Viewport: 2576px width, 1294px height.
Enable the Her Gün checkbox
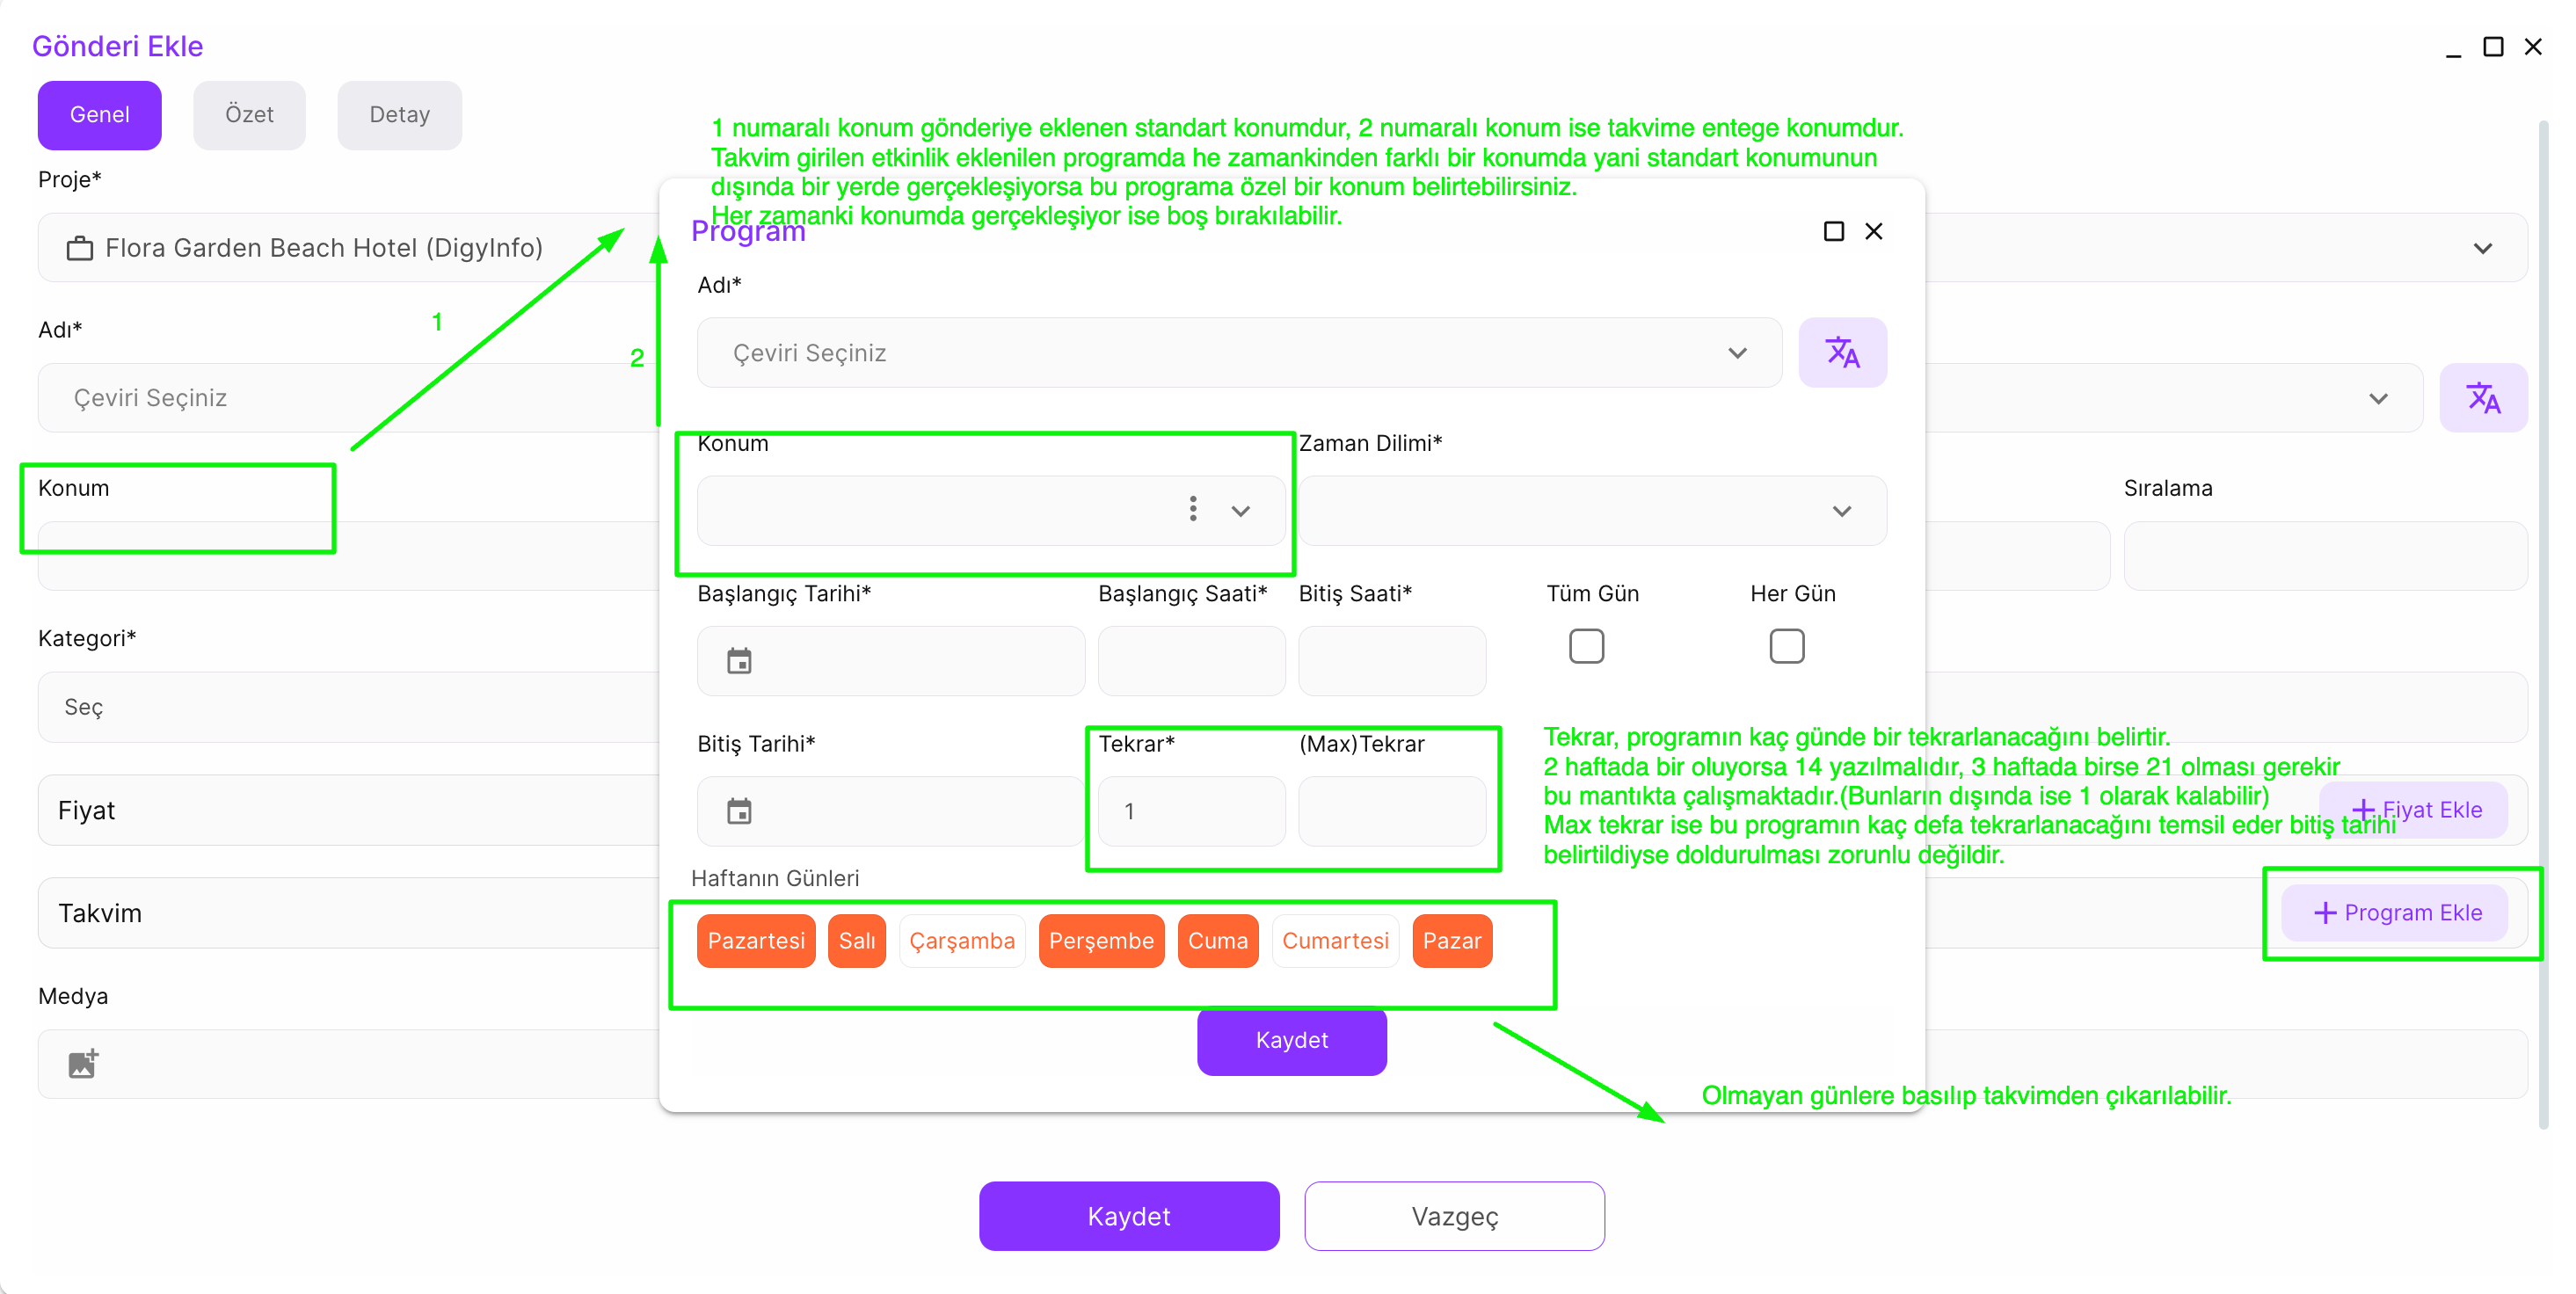point(1786,646)
